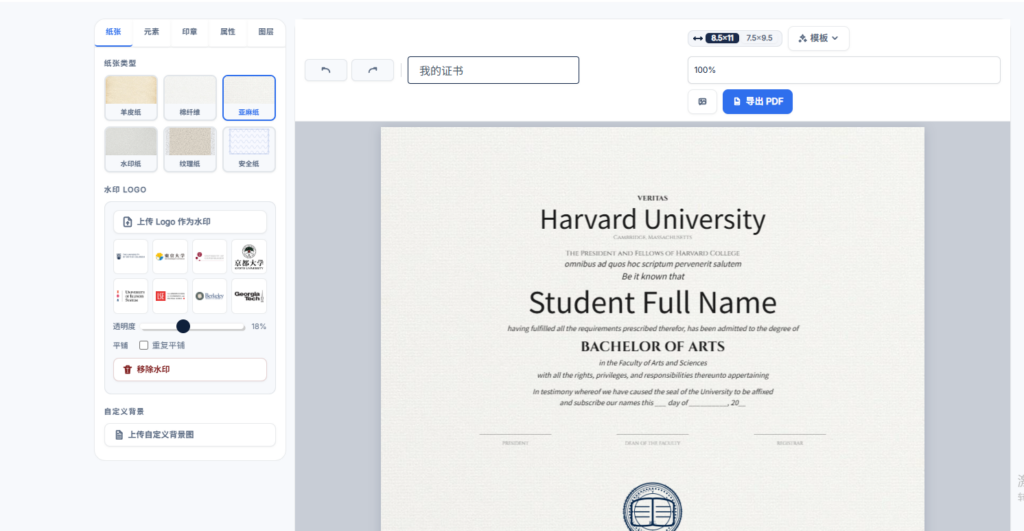Click the university seal on the certificate
Viewport: 1024px width, 531px height.
click(652, 508)
